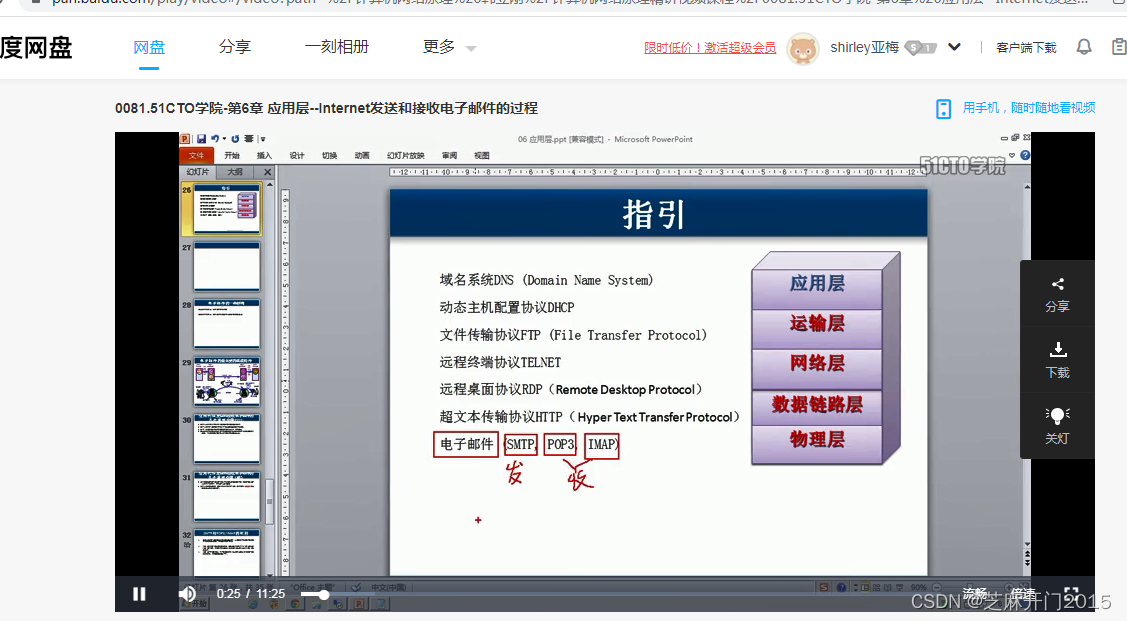
Task: Open the 设计 ribbon tab
Action: coord(297,155)
